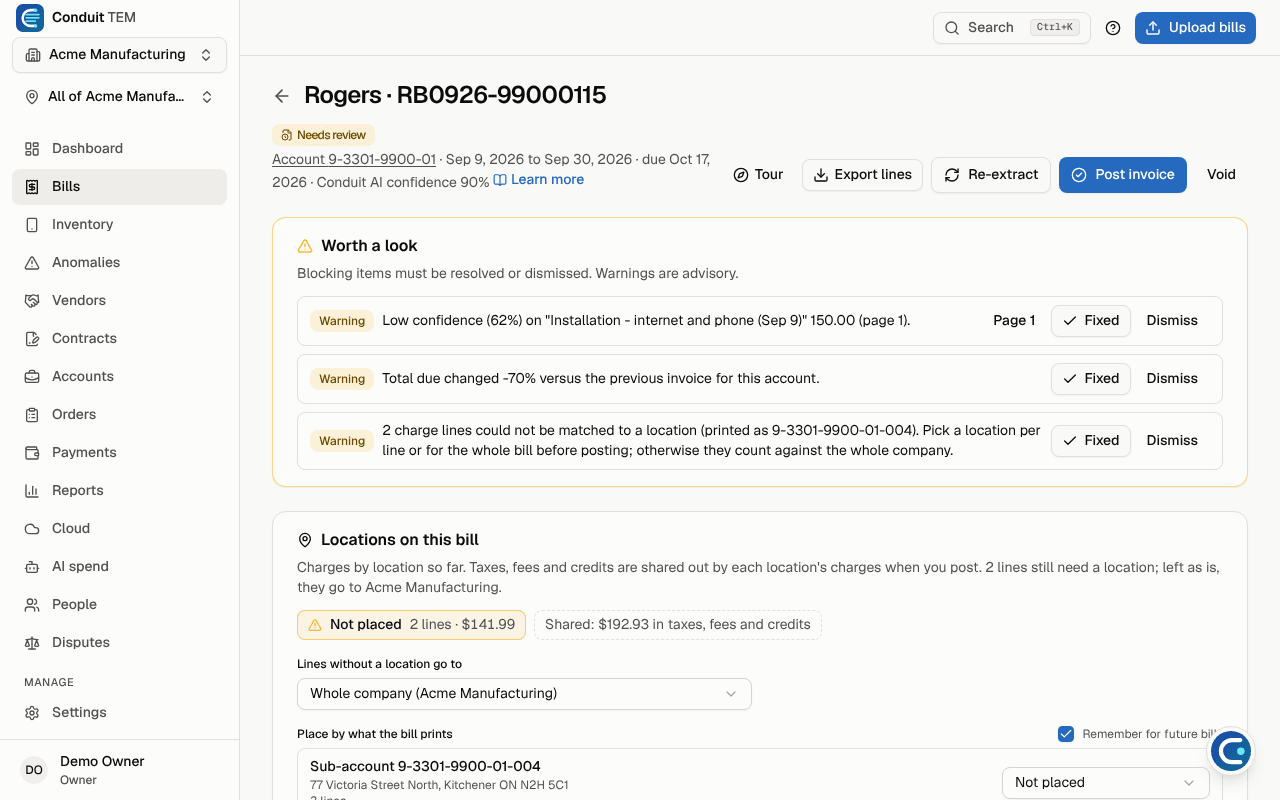
Task: Start the Tour
Action: tap(758, 174)
